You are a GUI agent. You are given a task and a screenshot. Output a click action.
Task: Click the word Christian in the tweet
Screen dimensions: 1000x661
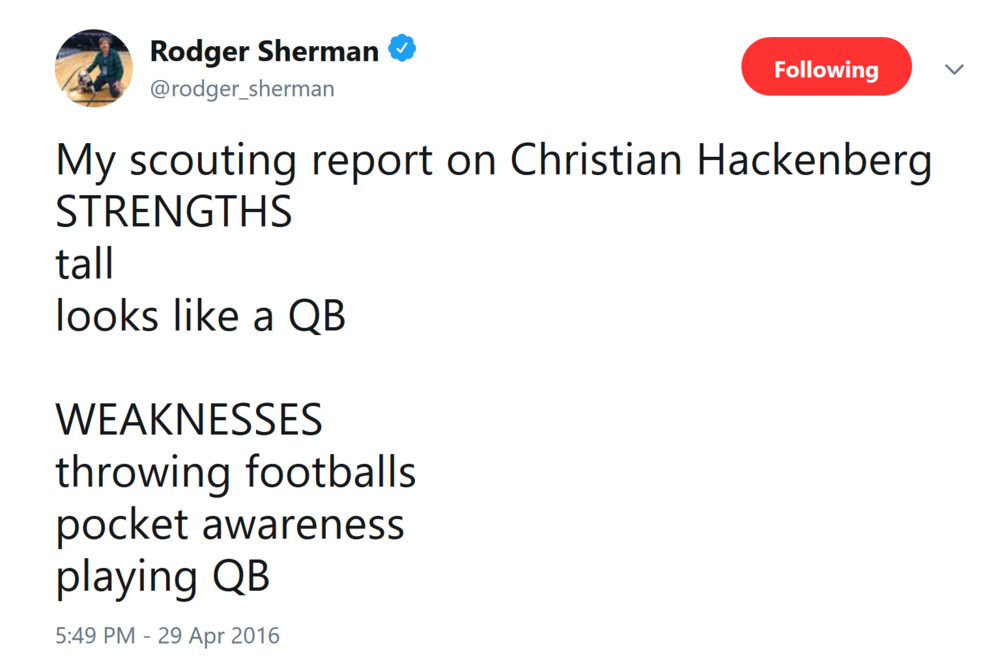[x=596, y=160]
